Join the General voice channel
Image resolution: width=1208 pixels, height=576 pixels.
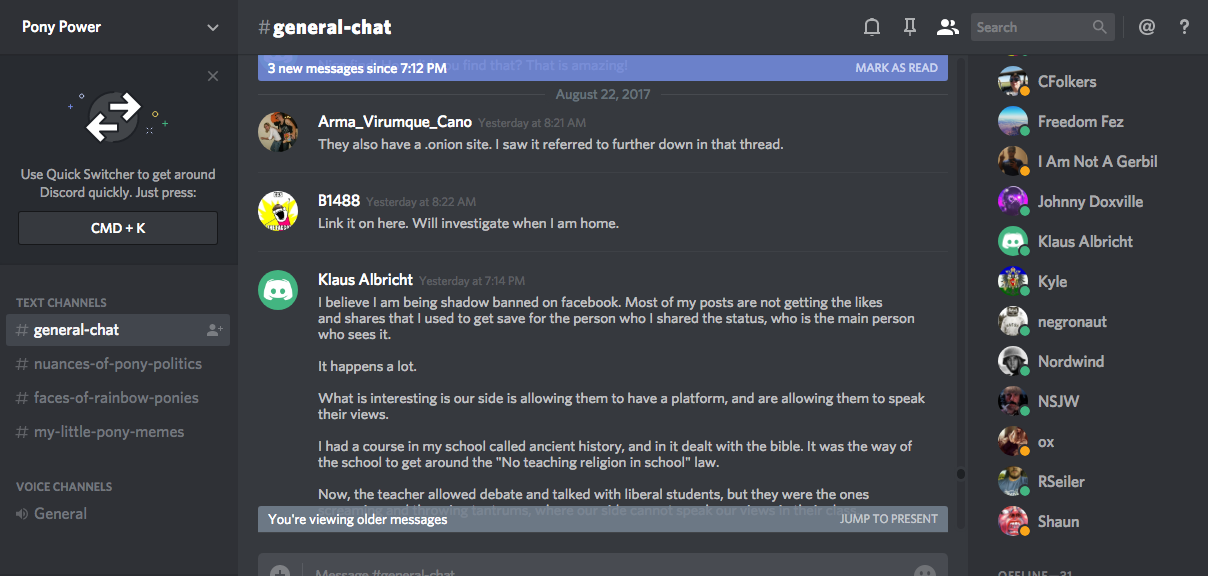click(60, 514)
